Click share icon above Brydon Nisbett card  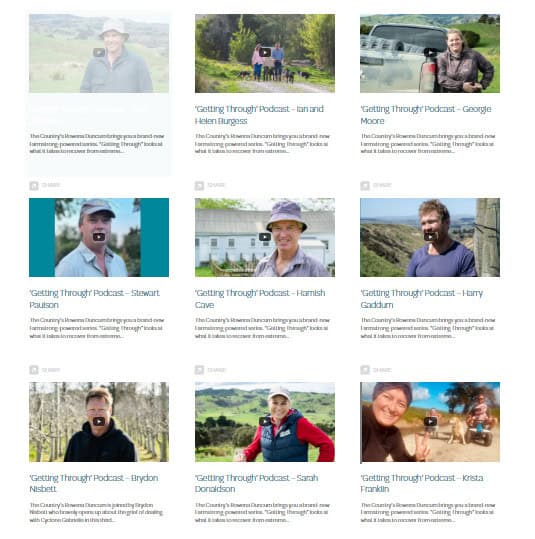pos(34,370)
